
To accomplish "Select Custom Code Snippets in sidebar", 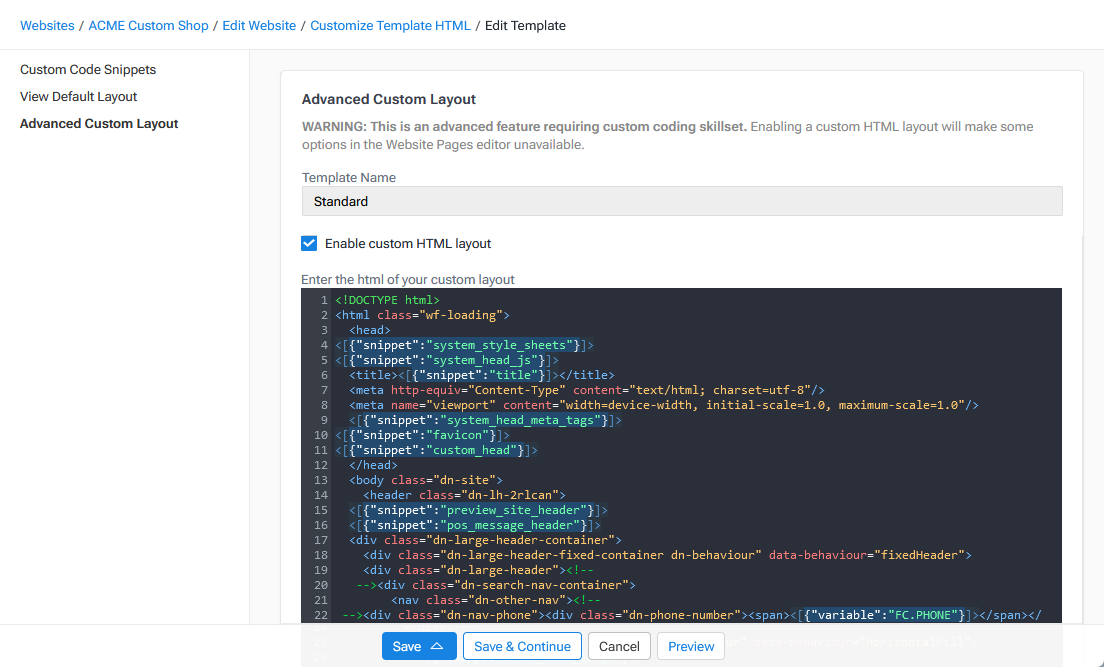I will 88,70.
